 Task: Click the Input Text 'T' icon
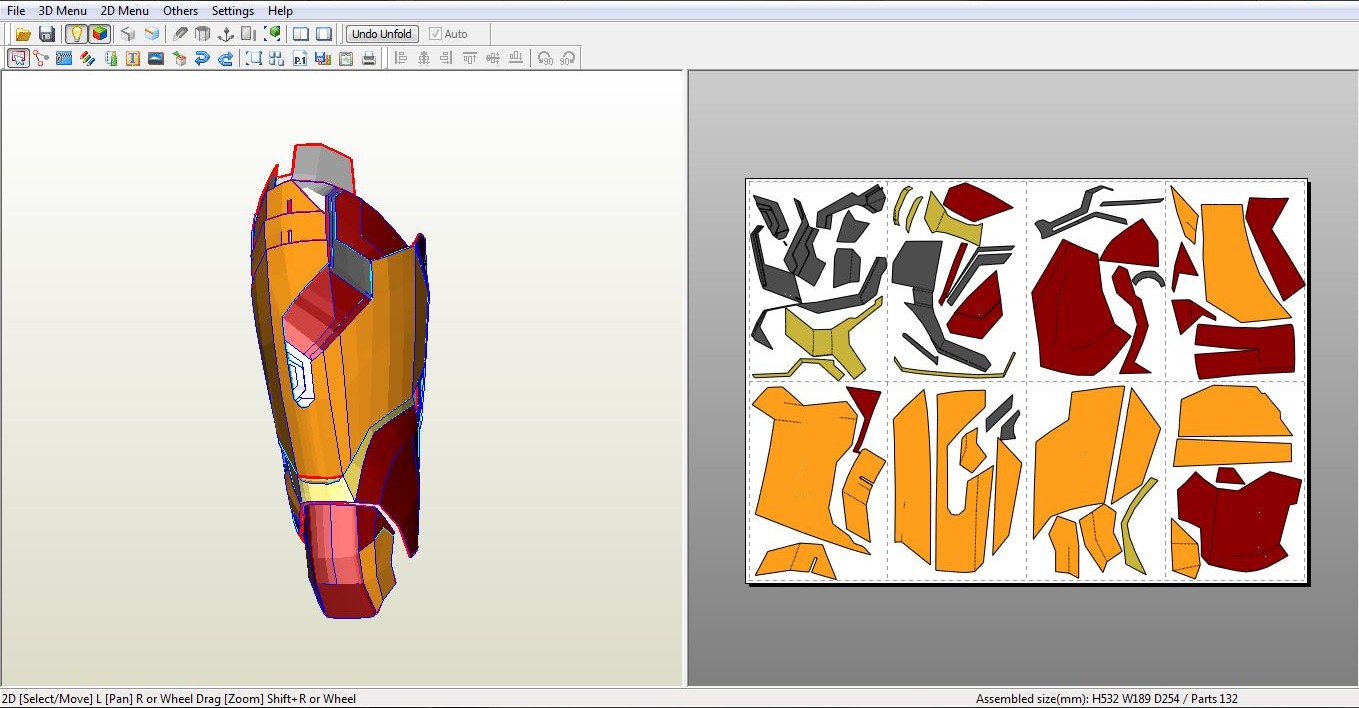pyautogui.click(x=133, y=58)
